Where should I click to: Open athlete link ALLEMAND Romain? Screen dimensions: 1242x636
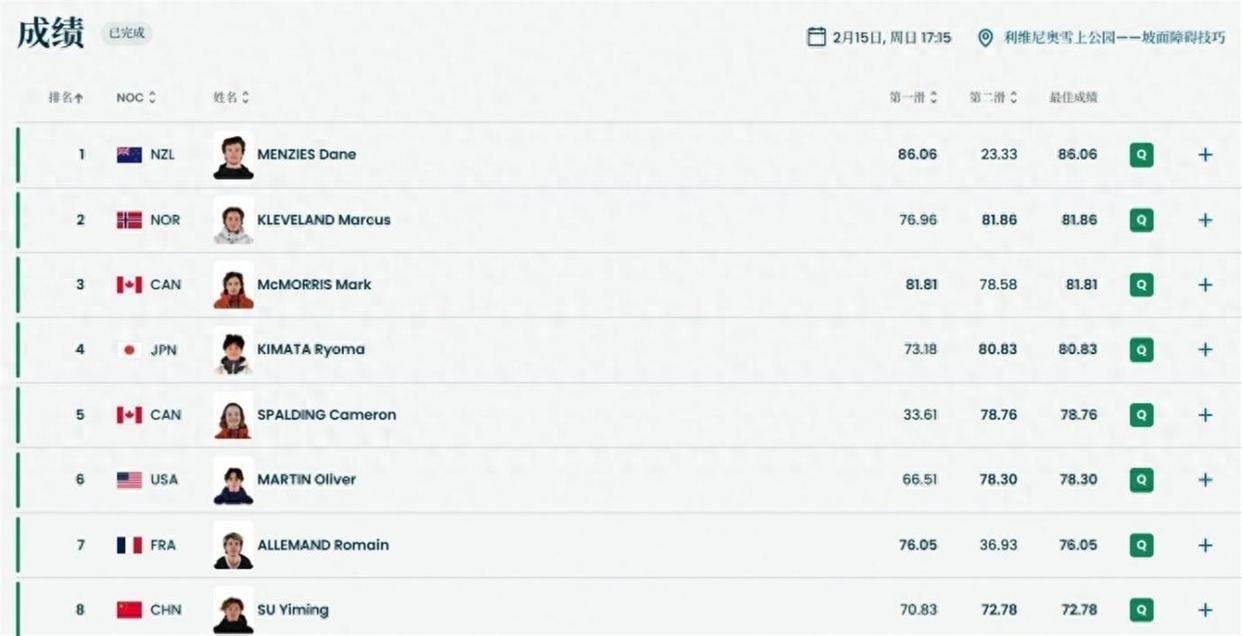point(323,545)
